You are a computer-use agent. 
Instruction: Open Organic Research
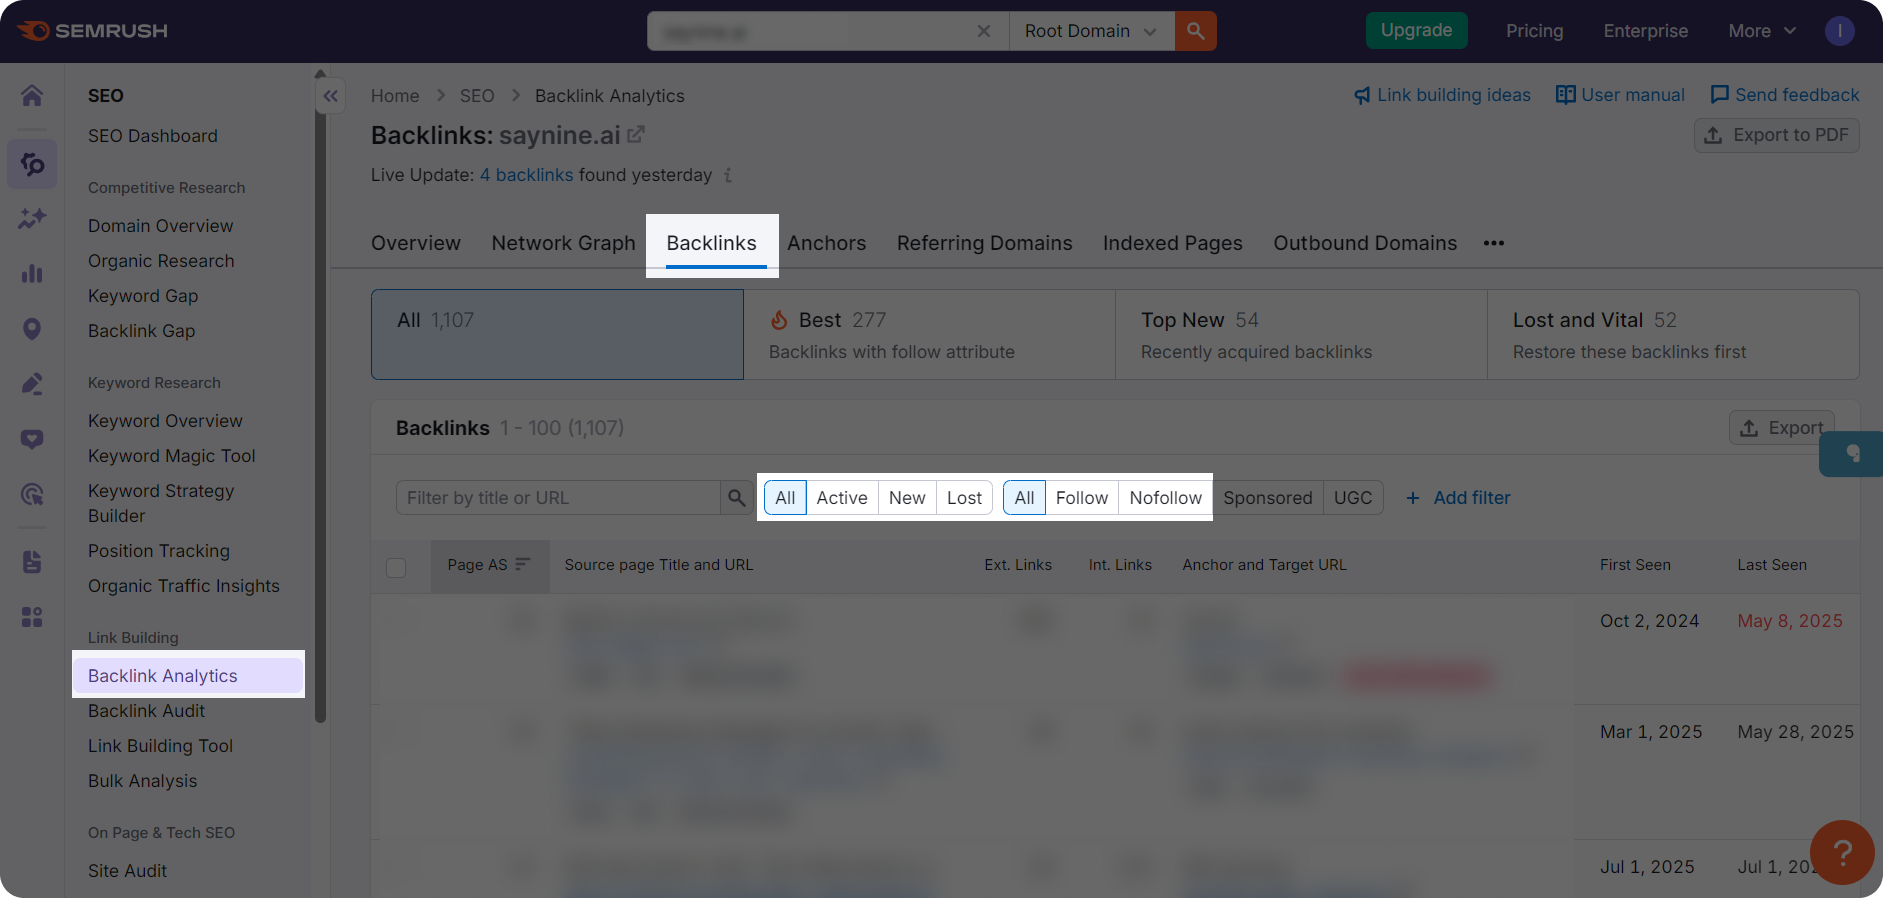[x=161, y=261]
